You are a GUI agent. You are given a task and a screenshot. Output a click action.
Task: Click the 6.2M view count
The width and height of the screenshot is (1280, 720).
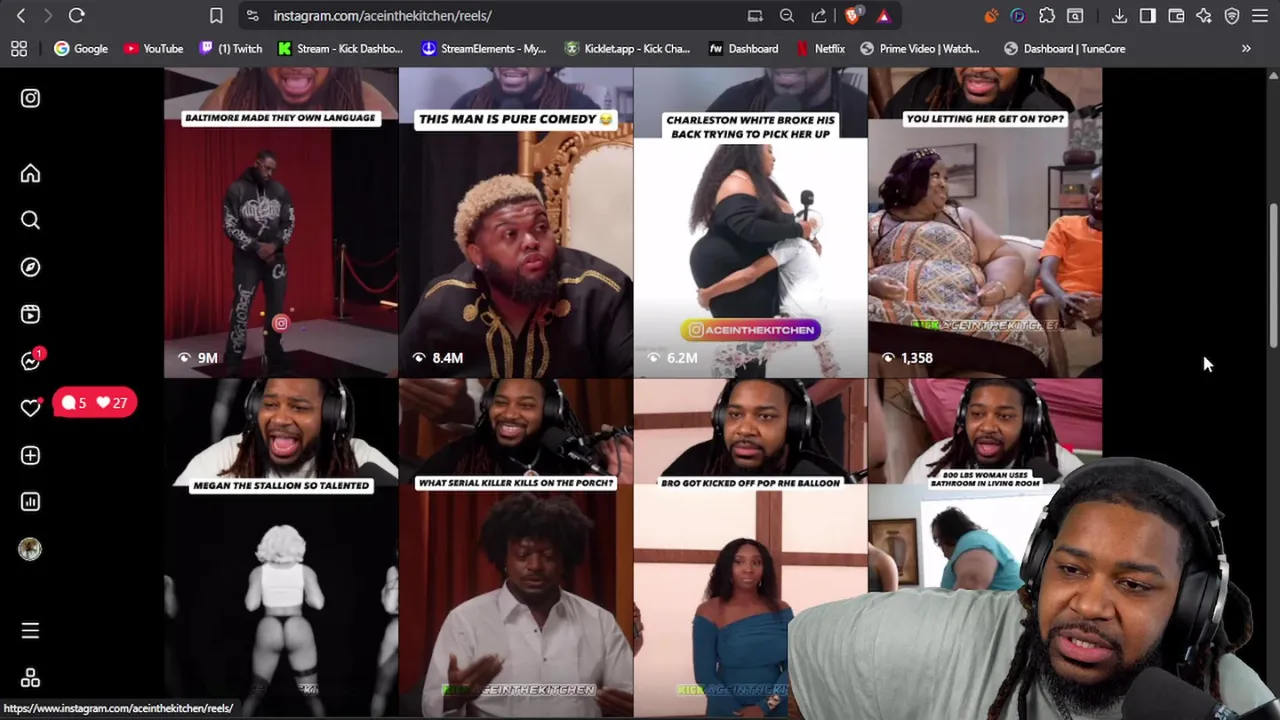click(672, 358)
